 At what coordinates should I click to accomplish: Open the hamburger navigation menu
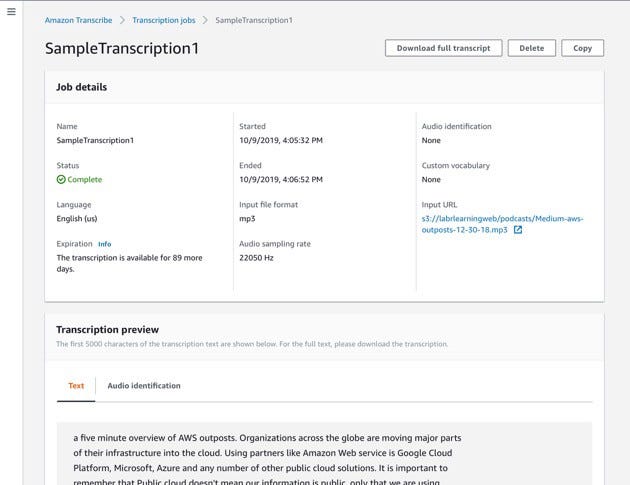[11, 11]
